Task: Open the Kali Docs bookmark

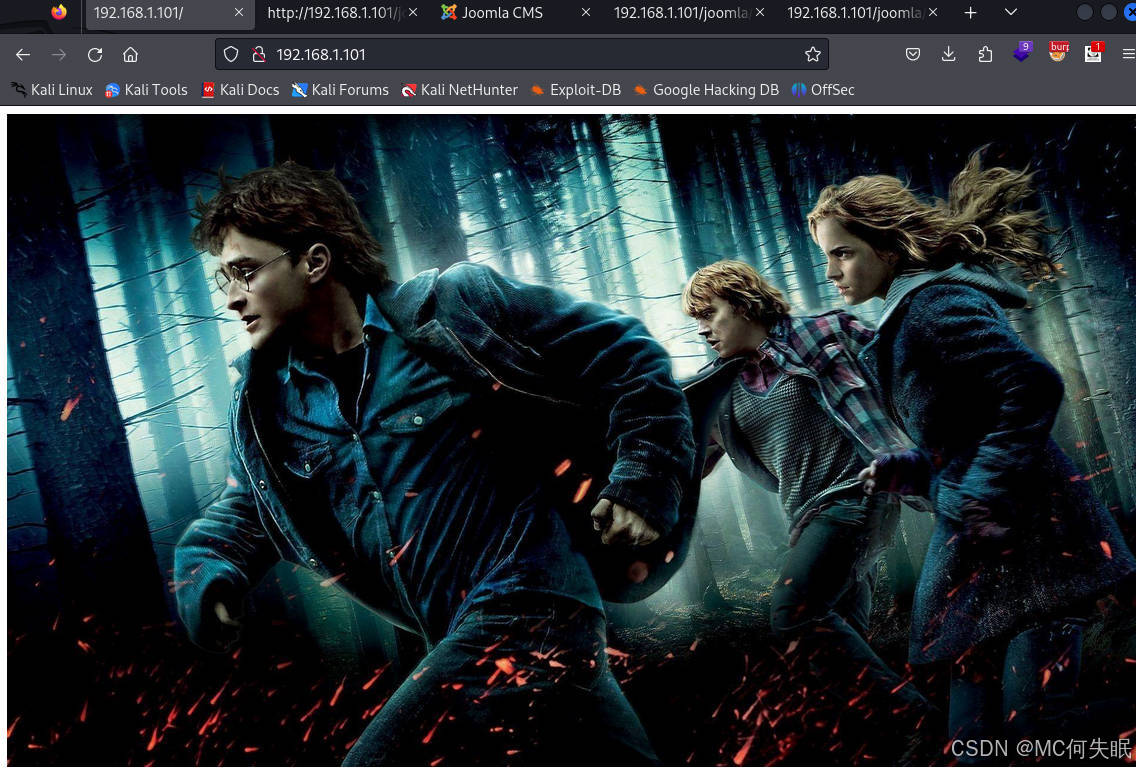Action: pos(241,90)
